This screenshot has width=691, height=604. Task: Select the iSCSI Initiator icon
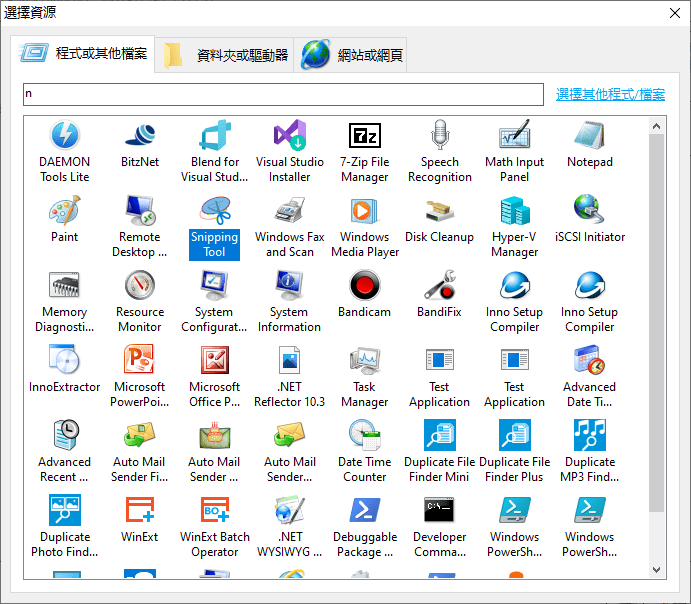pos(589,210)
